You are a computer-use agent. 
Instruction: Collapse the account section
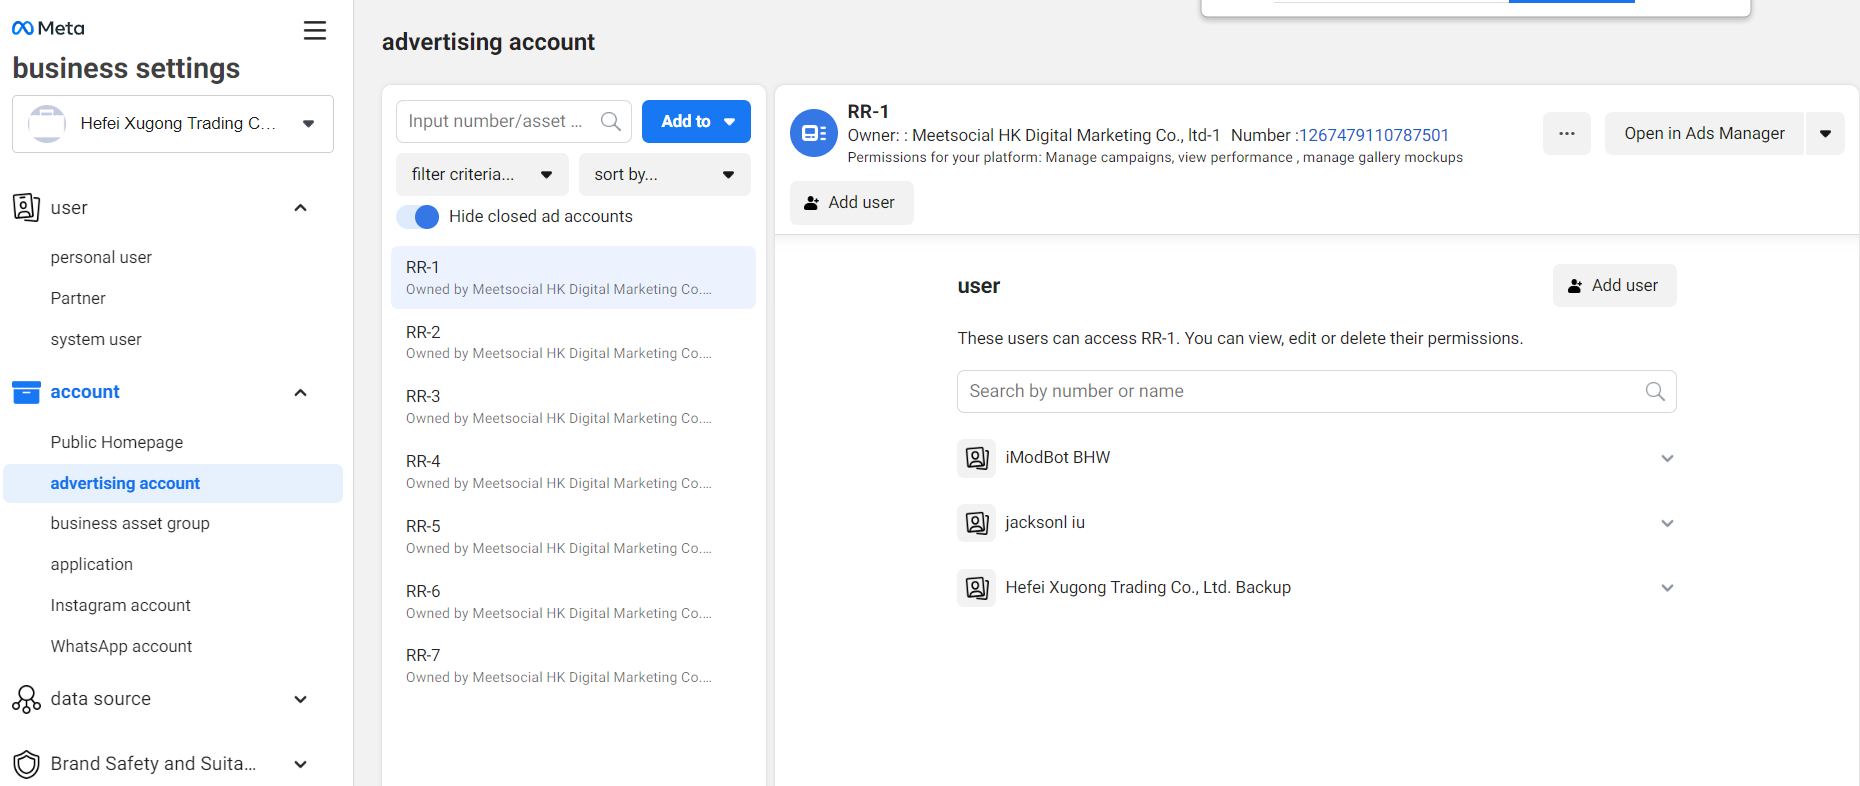[300, 392]
